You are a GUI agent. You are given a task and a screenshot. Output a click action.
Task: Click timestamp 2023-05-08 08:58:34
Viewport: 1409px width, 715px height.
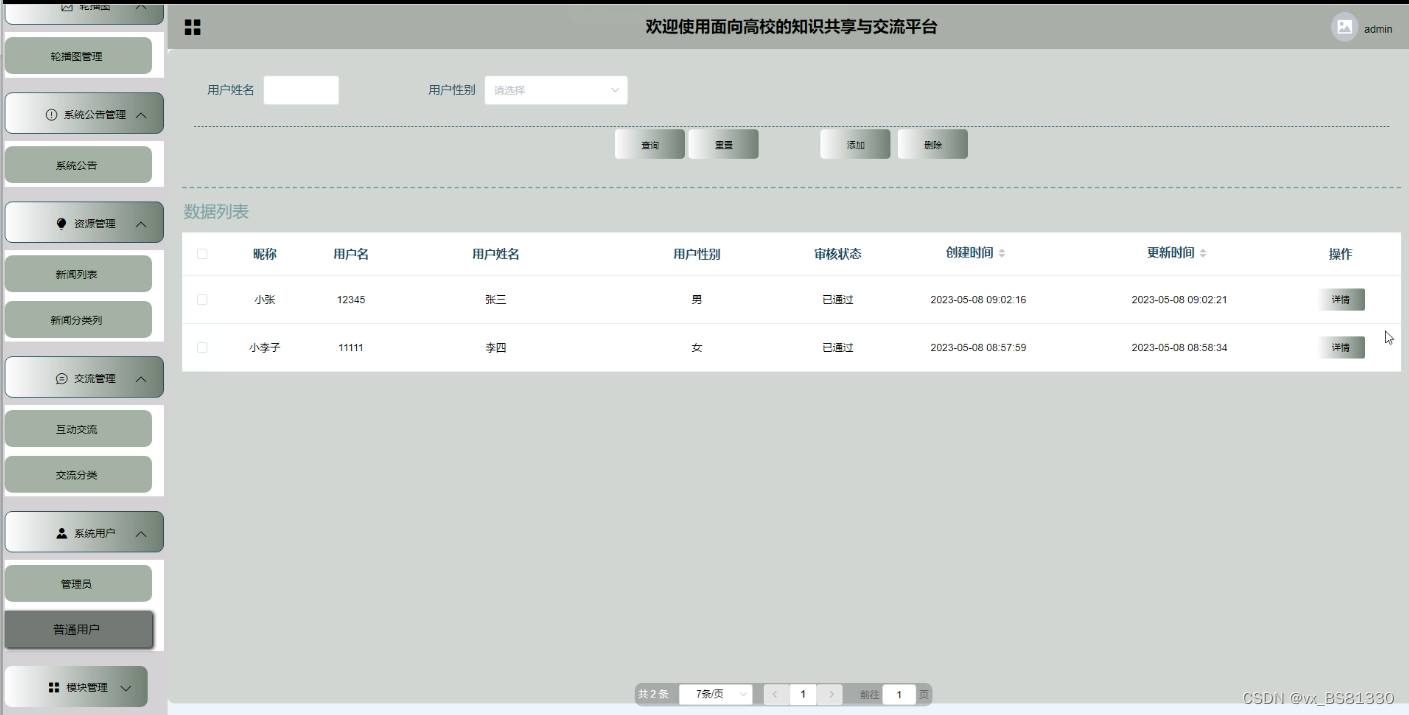pos(1179,348)
